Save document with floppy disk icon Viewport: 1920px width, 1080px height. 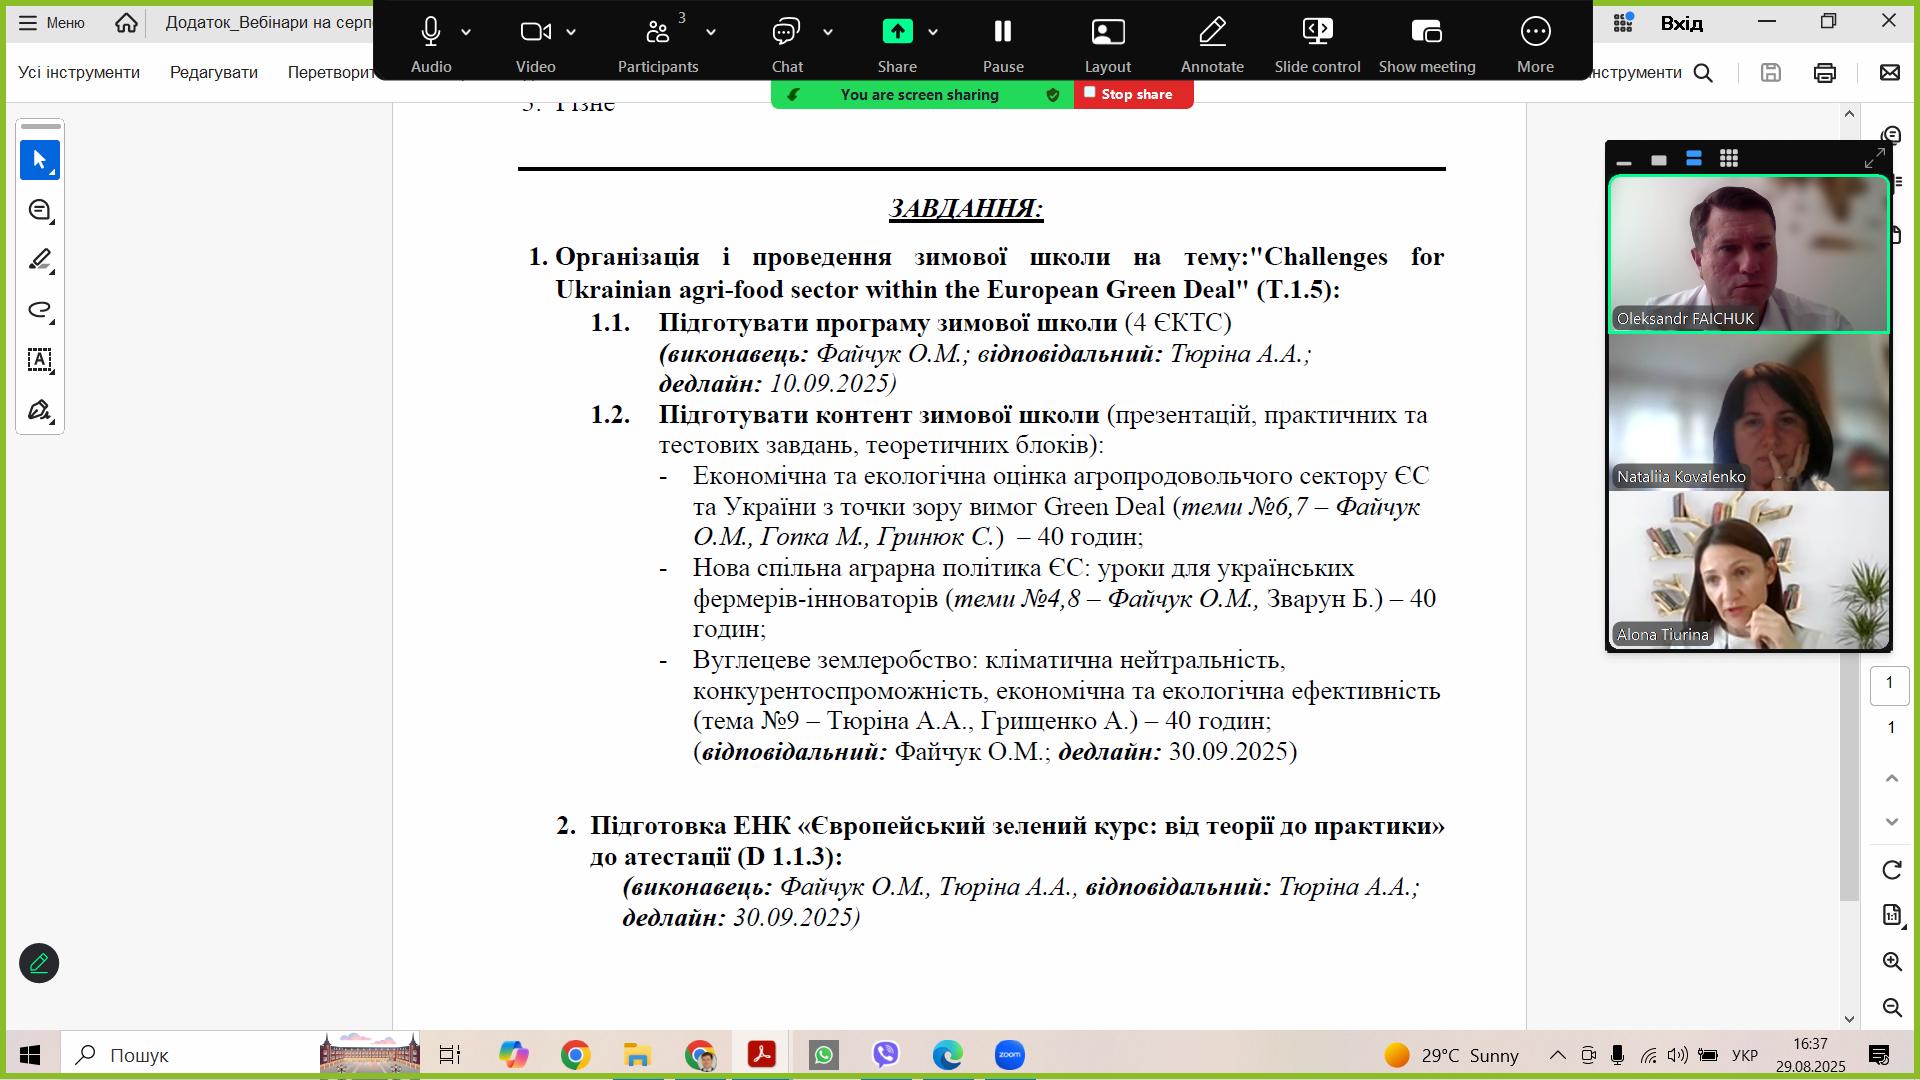point(1771,72)
